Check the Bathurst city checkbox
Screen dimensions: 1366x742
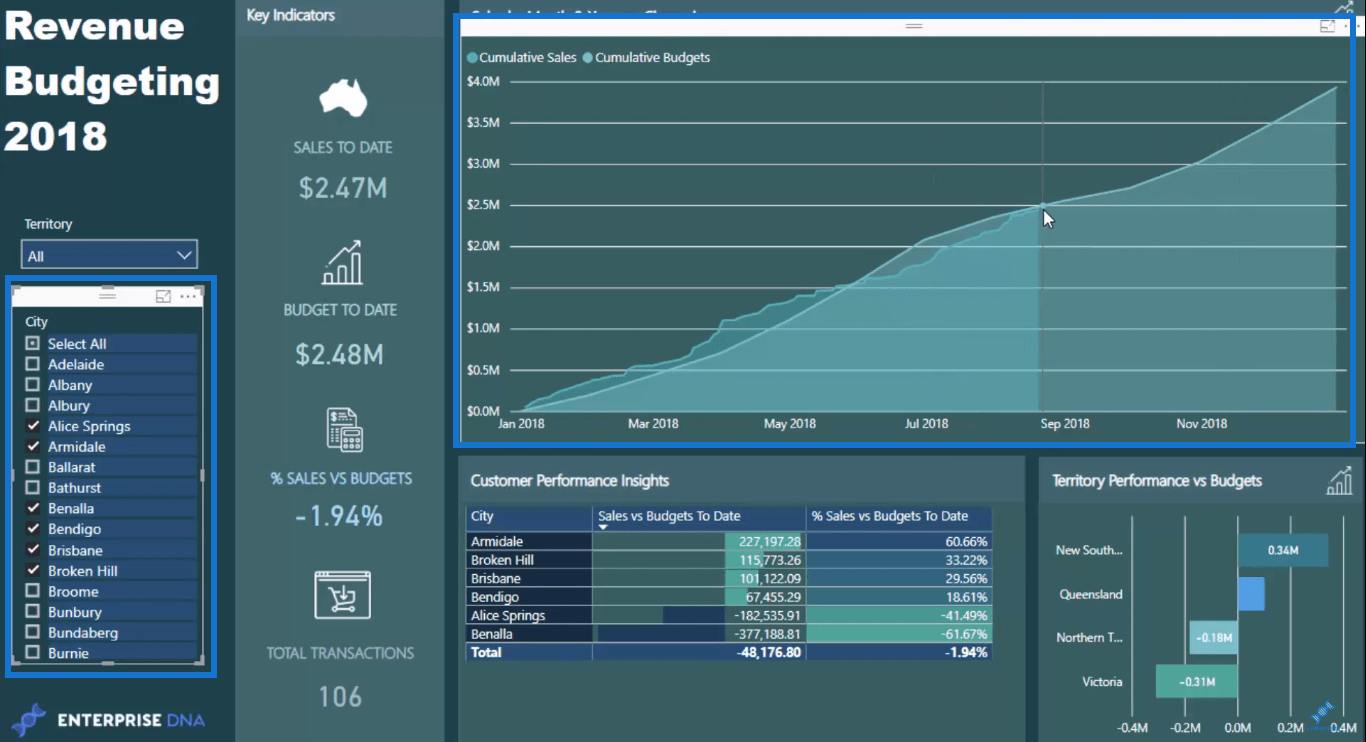pos(33,488)
